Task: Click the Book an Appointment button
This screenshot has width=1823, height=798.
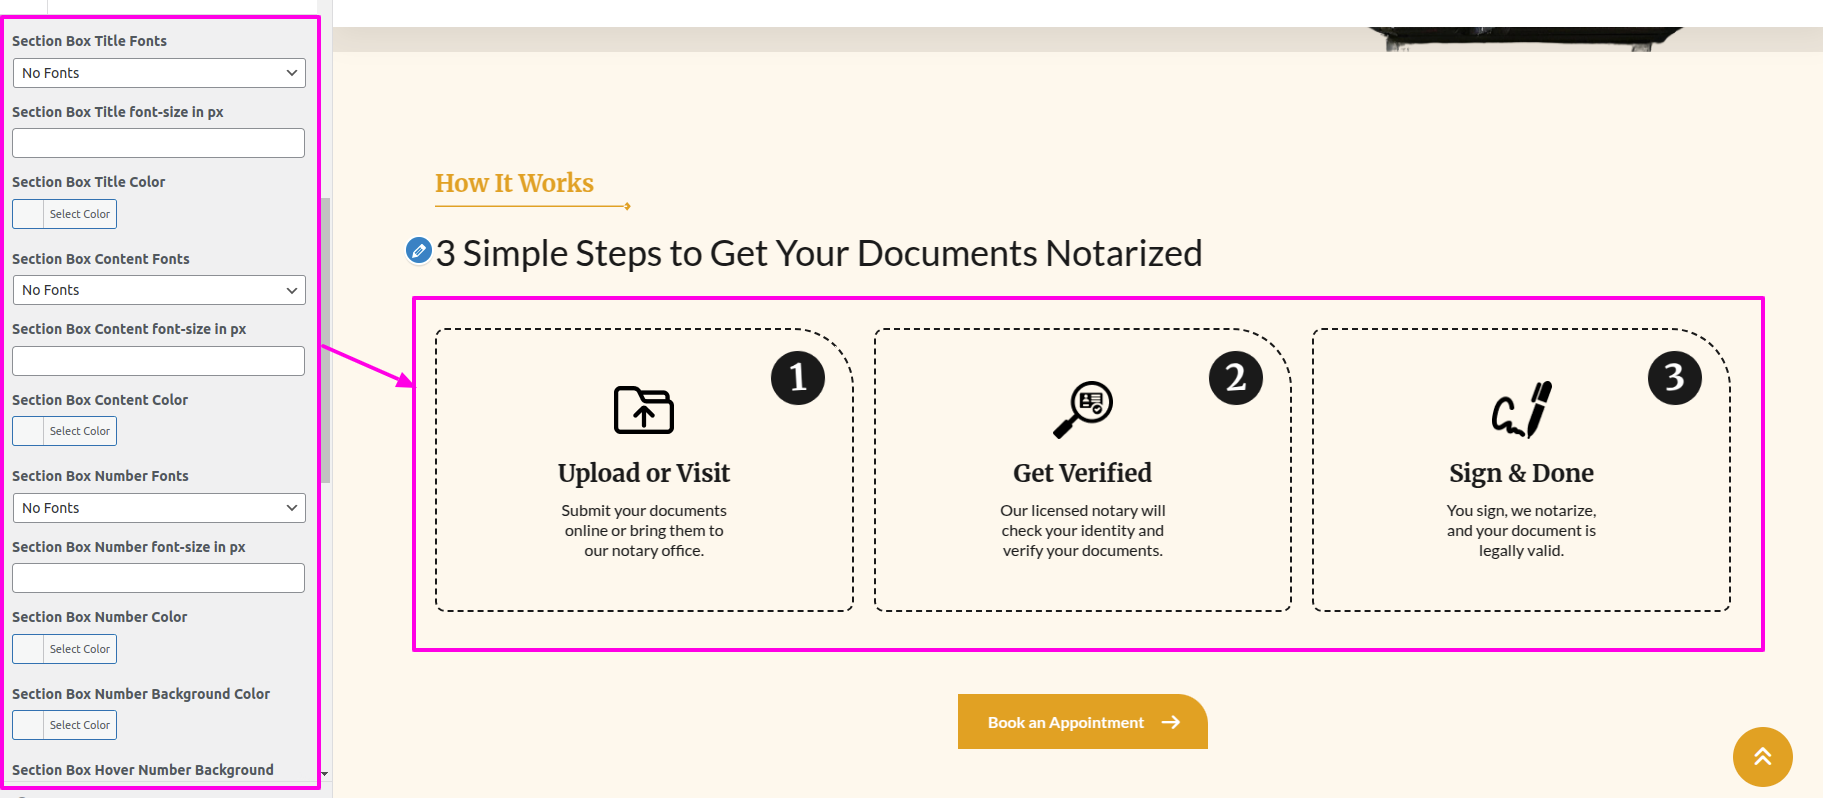Action: click(x=1082, y=722)
